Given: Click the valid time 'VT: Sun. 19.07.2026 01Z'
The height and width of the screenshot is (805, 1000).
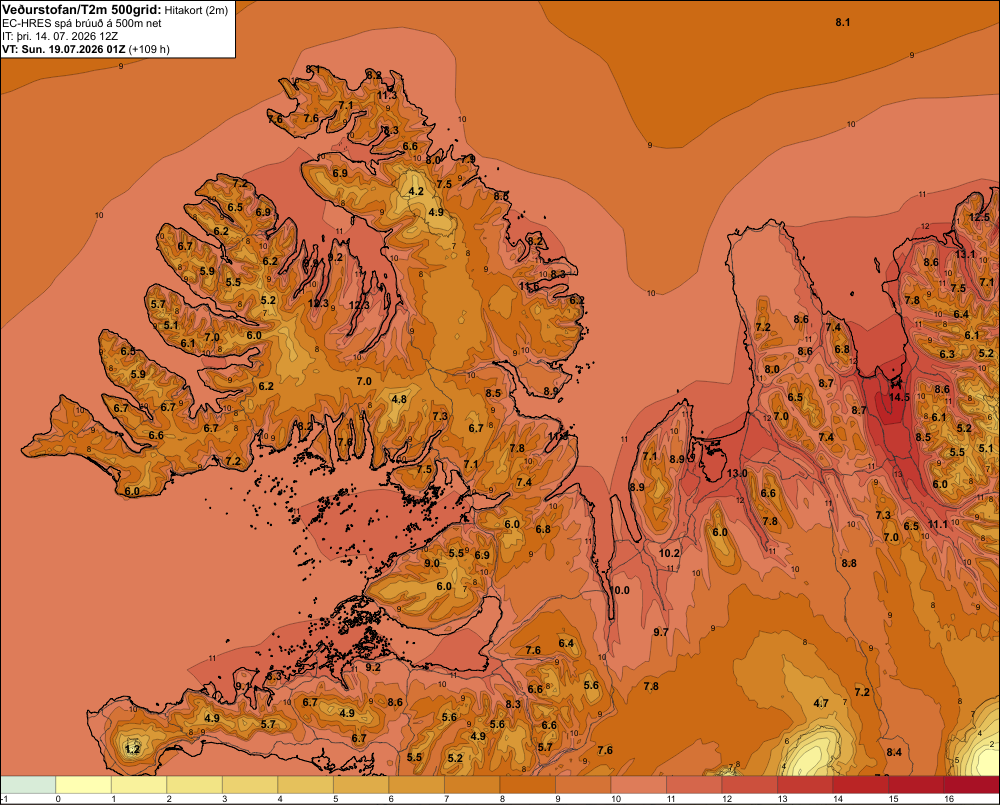Looking at the screenshot, I should (x=64, y=48).
